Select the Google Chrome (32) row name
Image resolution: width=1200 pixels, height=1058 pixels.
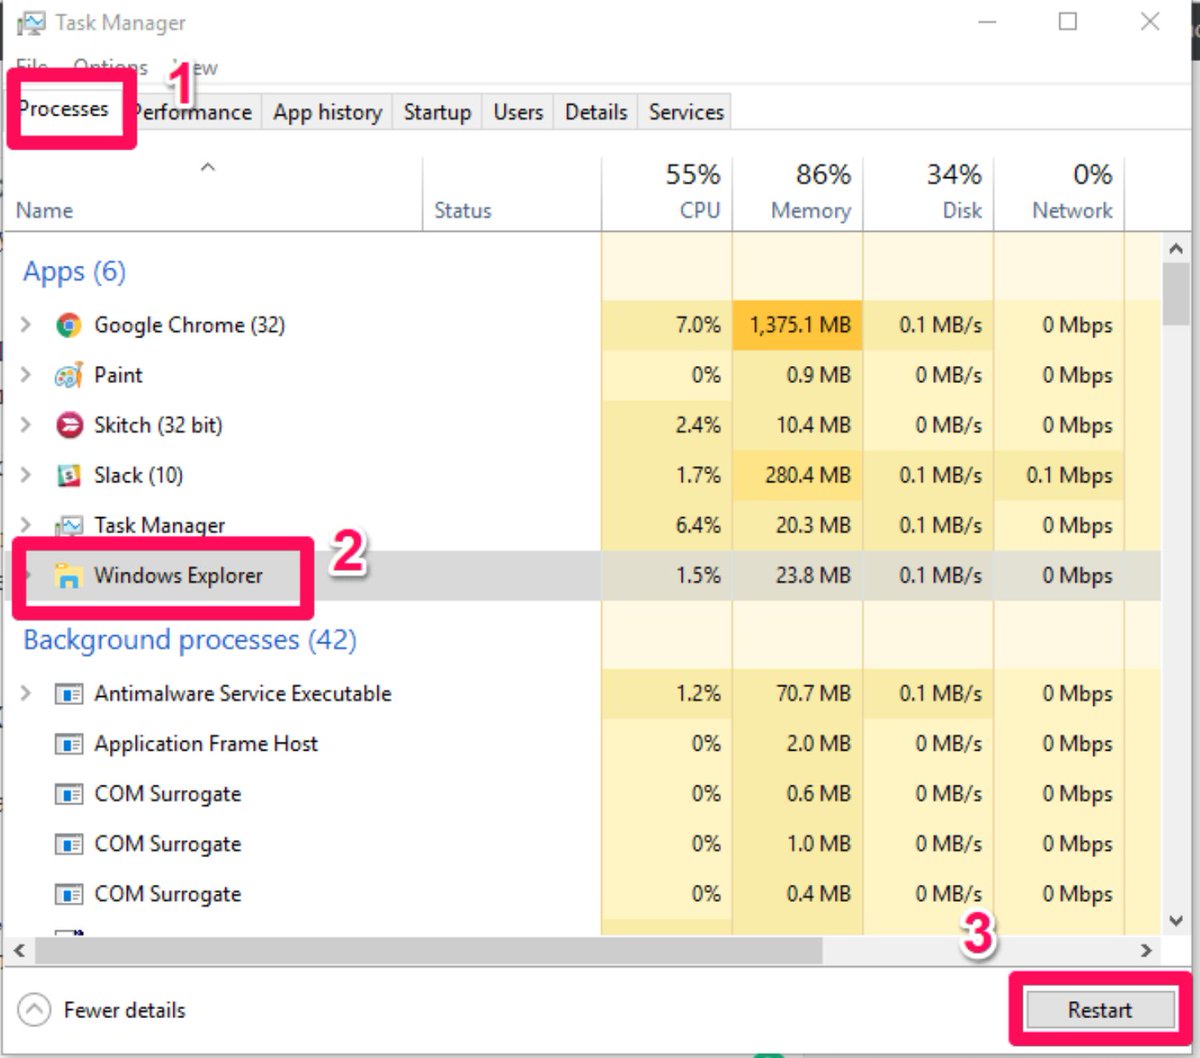pyautogui.click(x=189, y=325)
